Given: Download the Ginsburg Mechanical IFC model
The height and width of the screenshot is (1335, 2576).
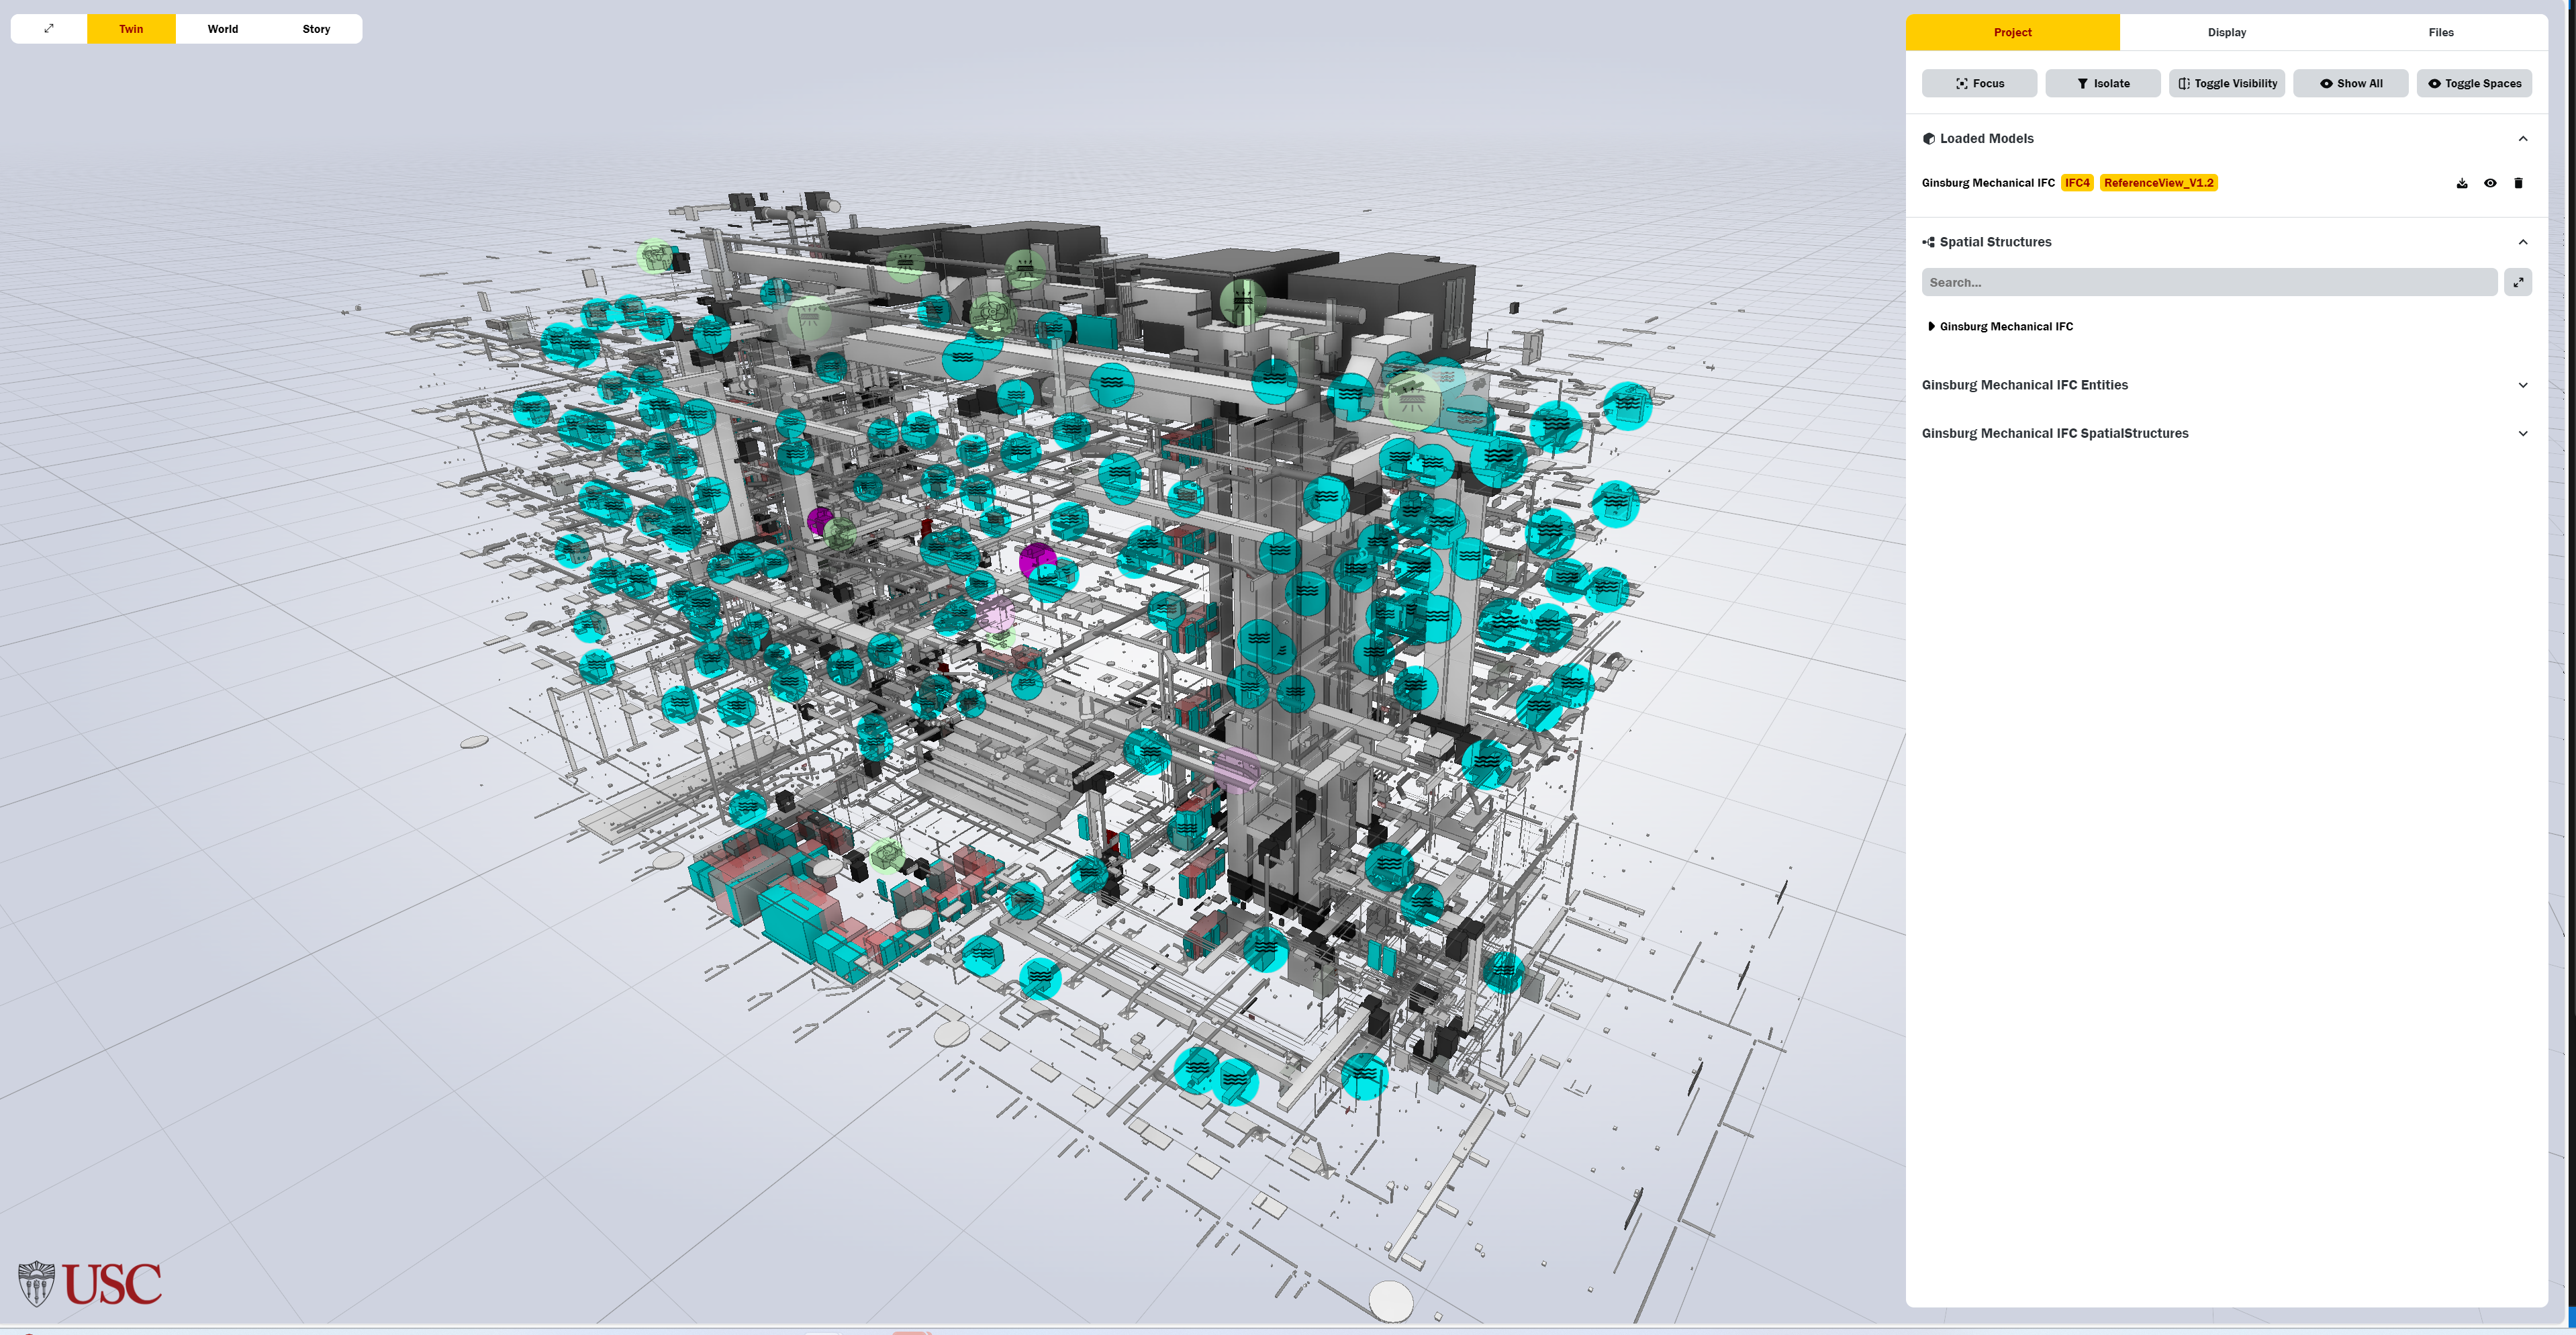Looking at the screenshot, I should coord(2461,183).
